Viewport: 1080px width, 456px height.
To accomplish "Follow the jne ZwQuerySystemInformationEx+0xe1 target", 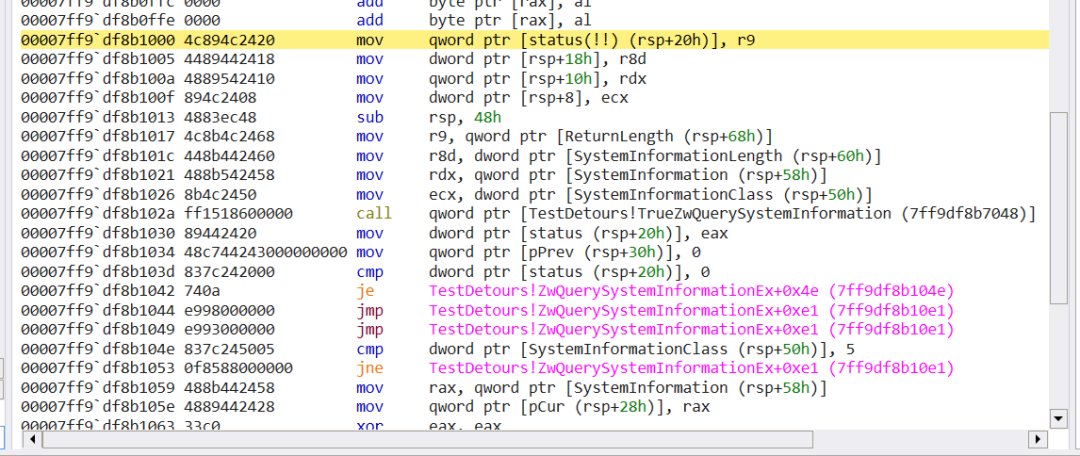I will [x=692, y=369].
